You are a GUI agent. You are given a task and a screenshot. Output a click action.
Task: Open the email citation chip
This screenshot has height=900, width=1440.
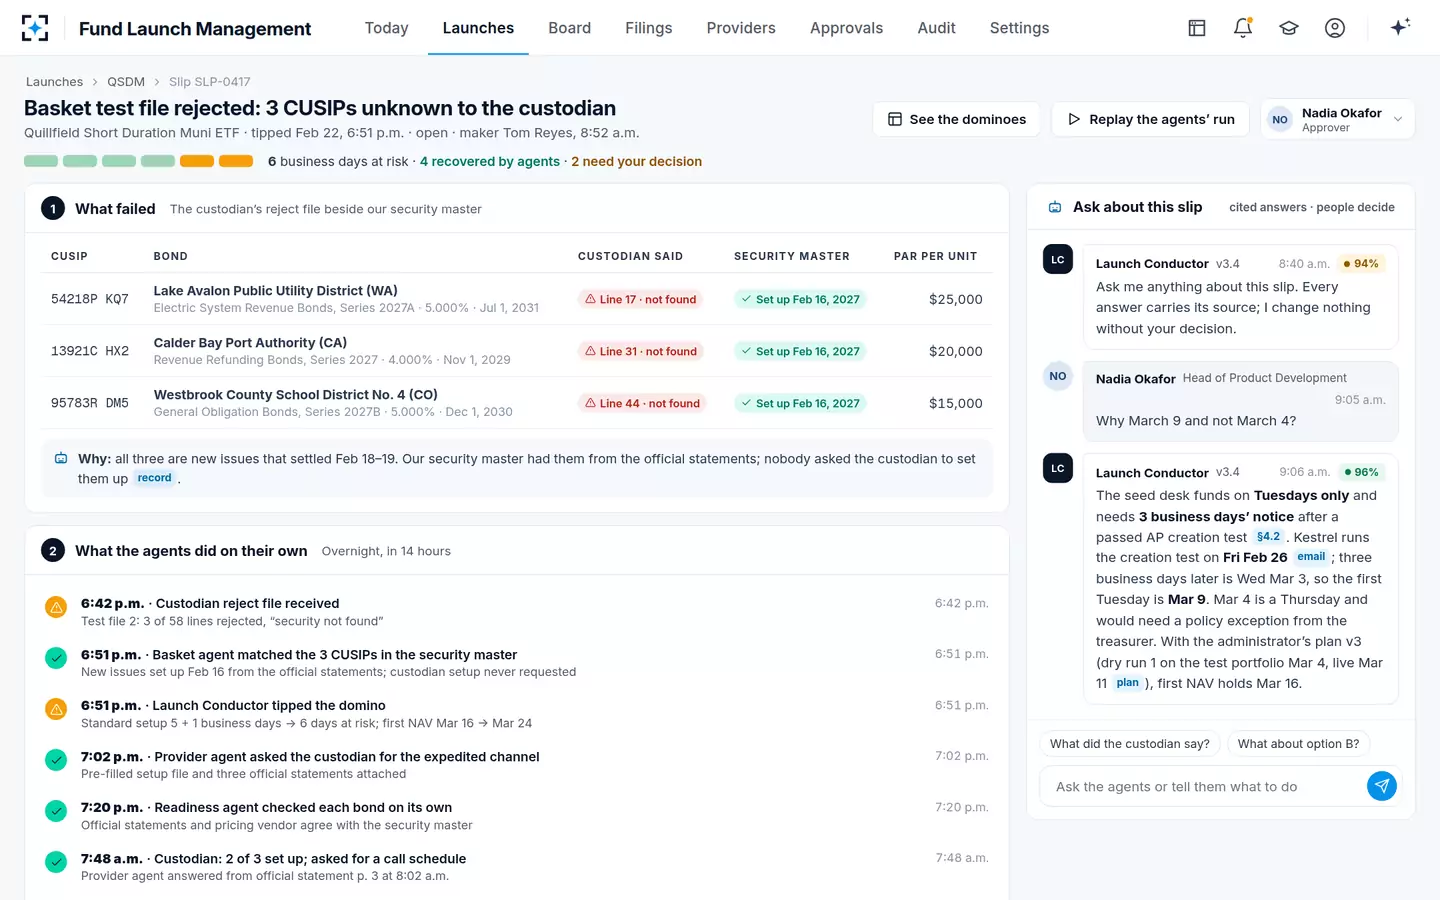coord(1311,557)
